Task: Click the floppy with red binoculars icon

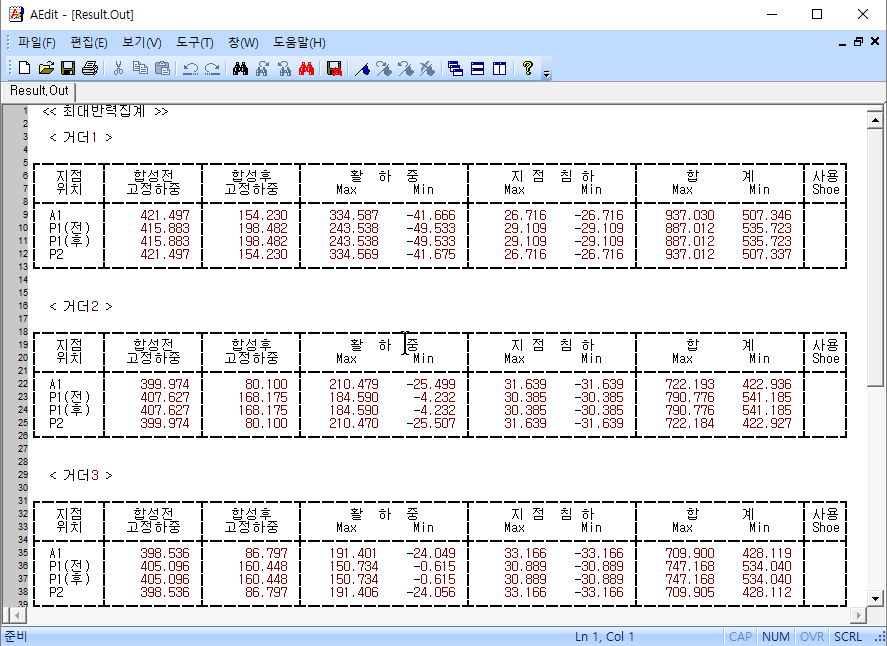Action: tap(334, 68)
